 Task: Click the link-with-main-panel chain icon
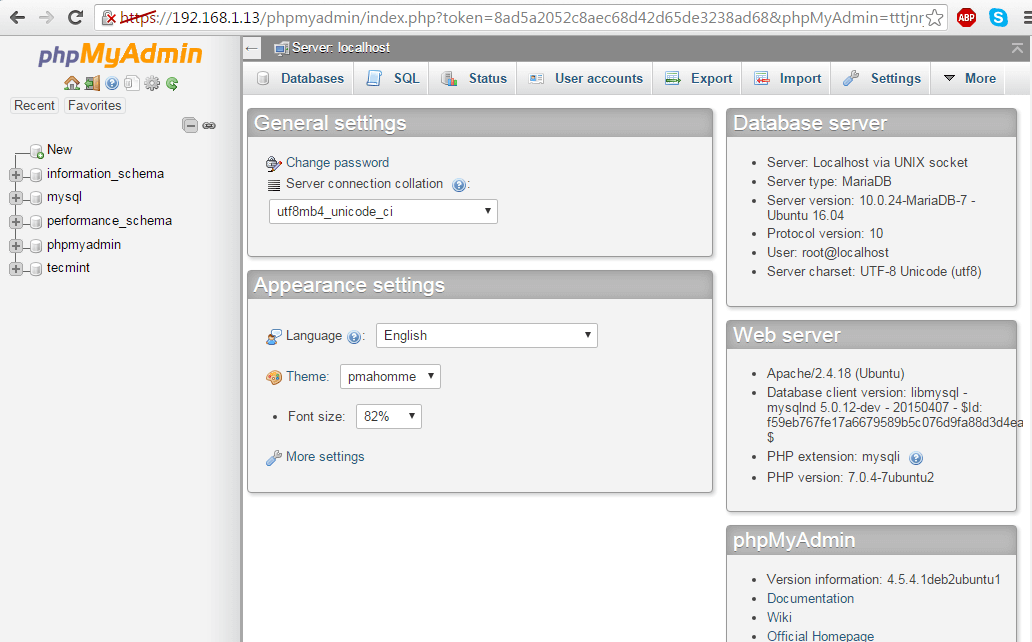(x=209, y=125)
